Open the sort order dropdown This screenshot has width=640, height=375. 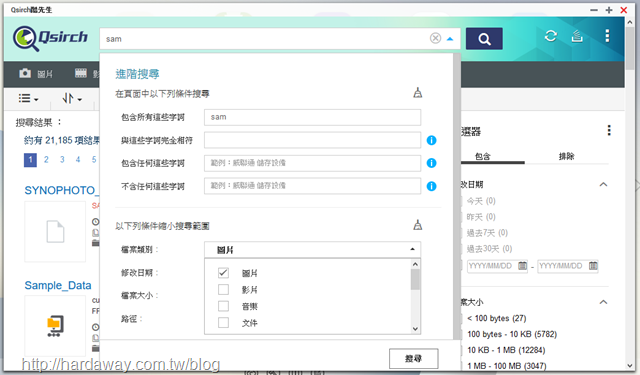72,98
